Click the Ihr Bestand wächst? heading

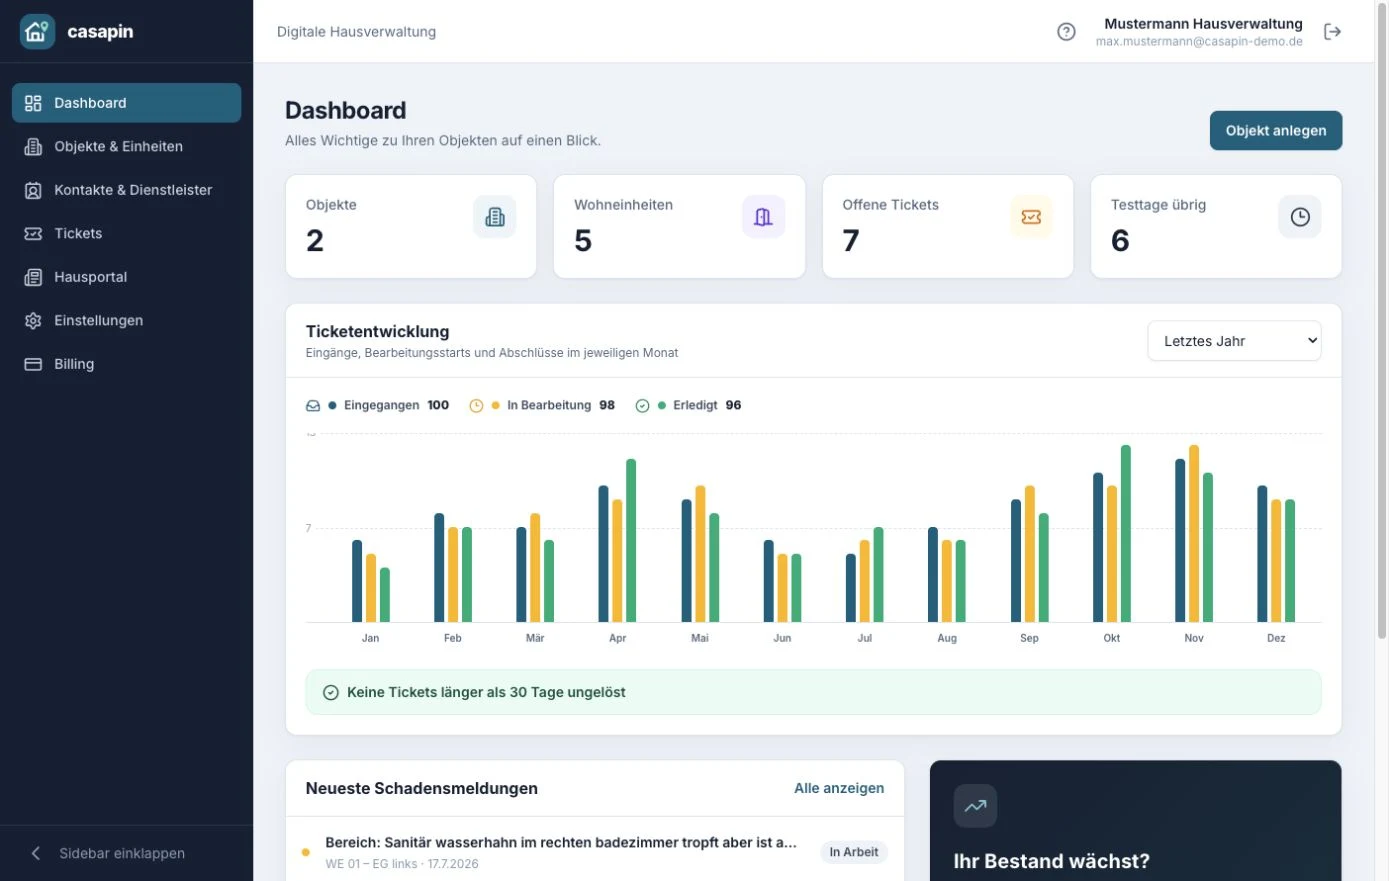1052,861
